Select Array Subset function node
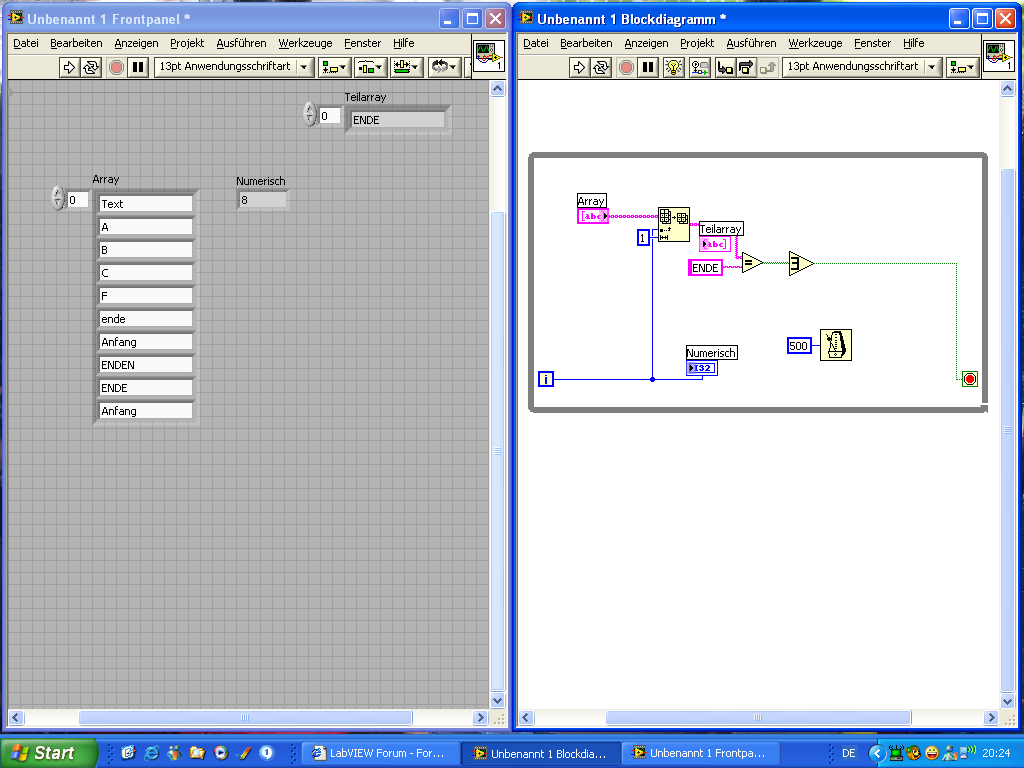1024x768 pixels. tap(673, 224)
